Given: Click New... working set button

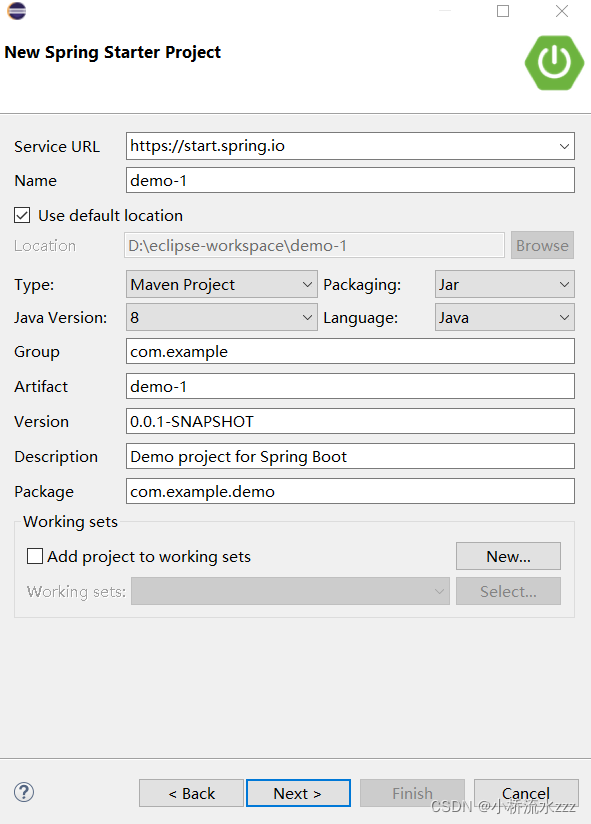Looking at the screenshot, I should click(508, 556).
